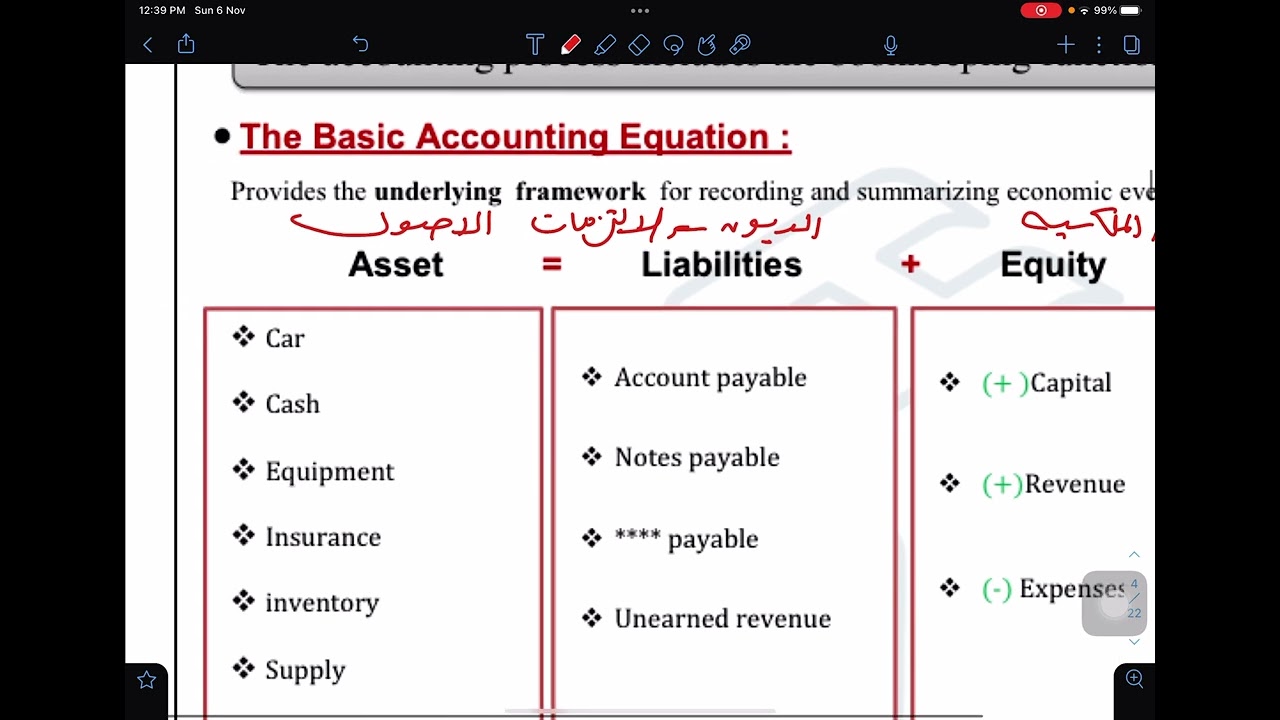Tap the microphone to record audio
Viewport: 1280px width, 720px height.
(891, 45)
